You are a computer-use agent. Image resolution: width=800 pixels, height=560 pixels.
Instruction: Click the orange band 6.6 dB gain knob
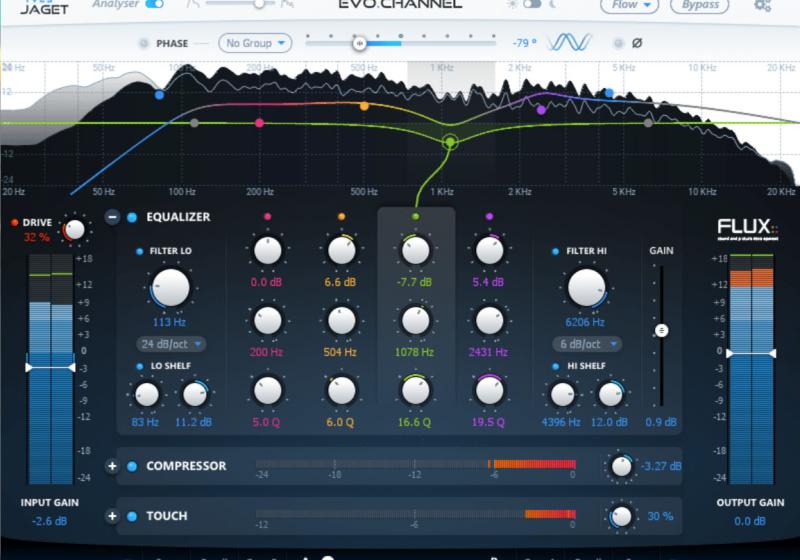pyautogui.click(x=341, y=250)
